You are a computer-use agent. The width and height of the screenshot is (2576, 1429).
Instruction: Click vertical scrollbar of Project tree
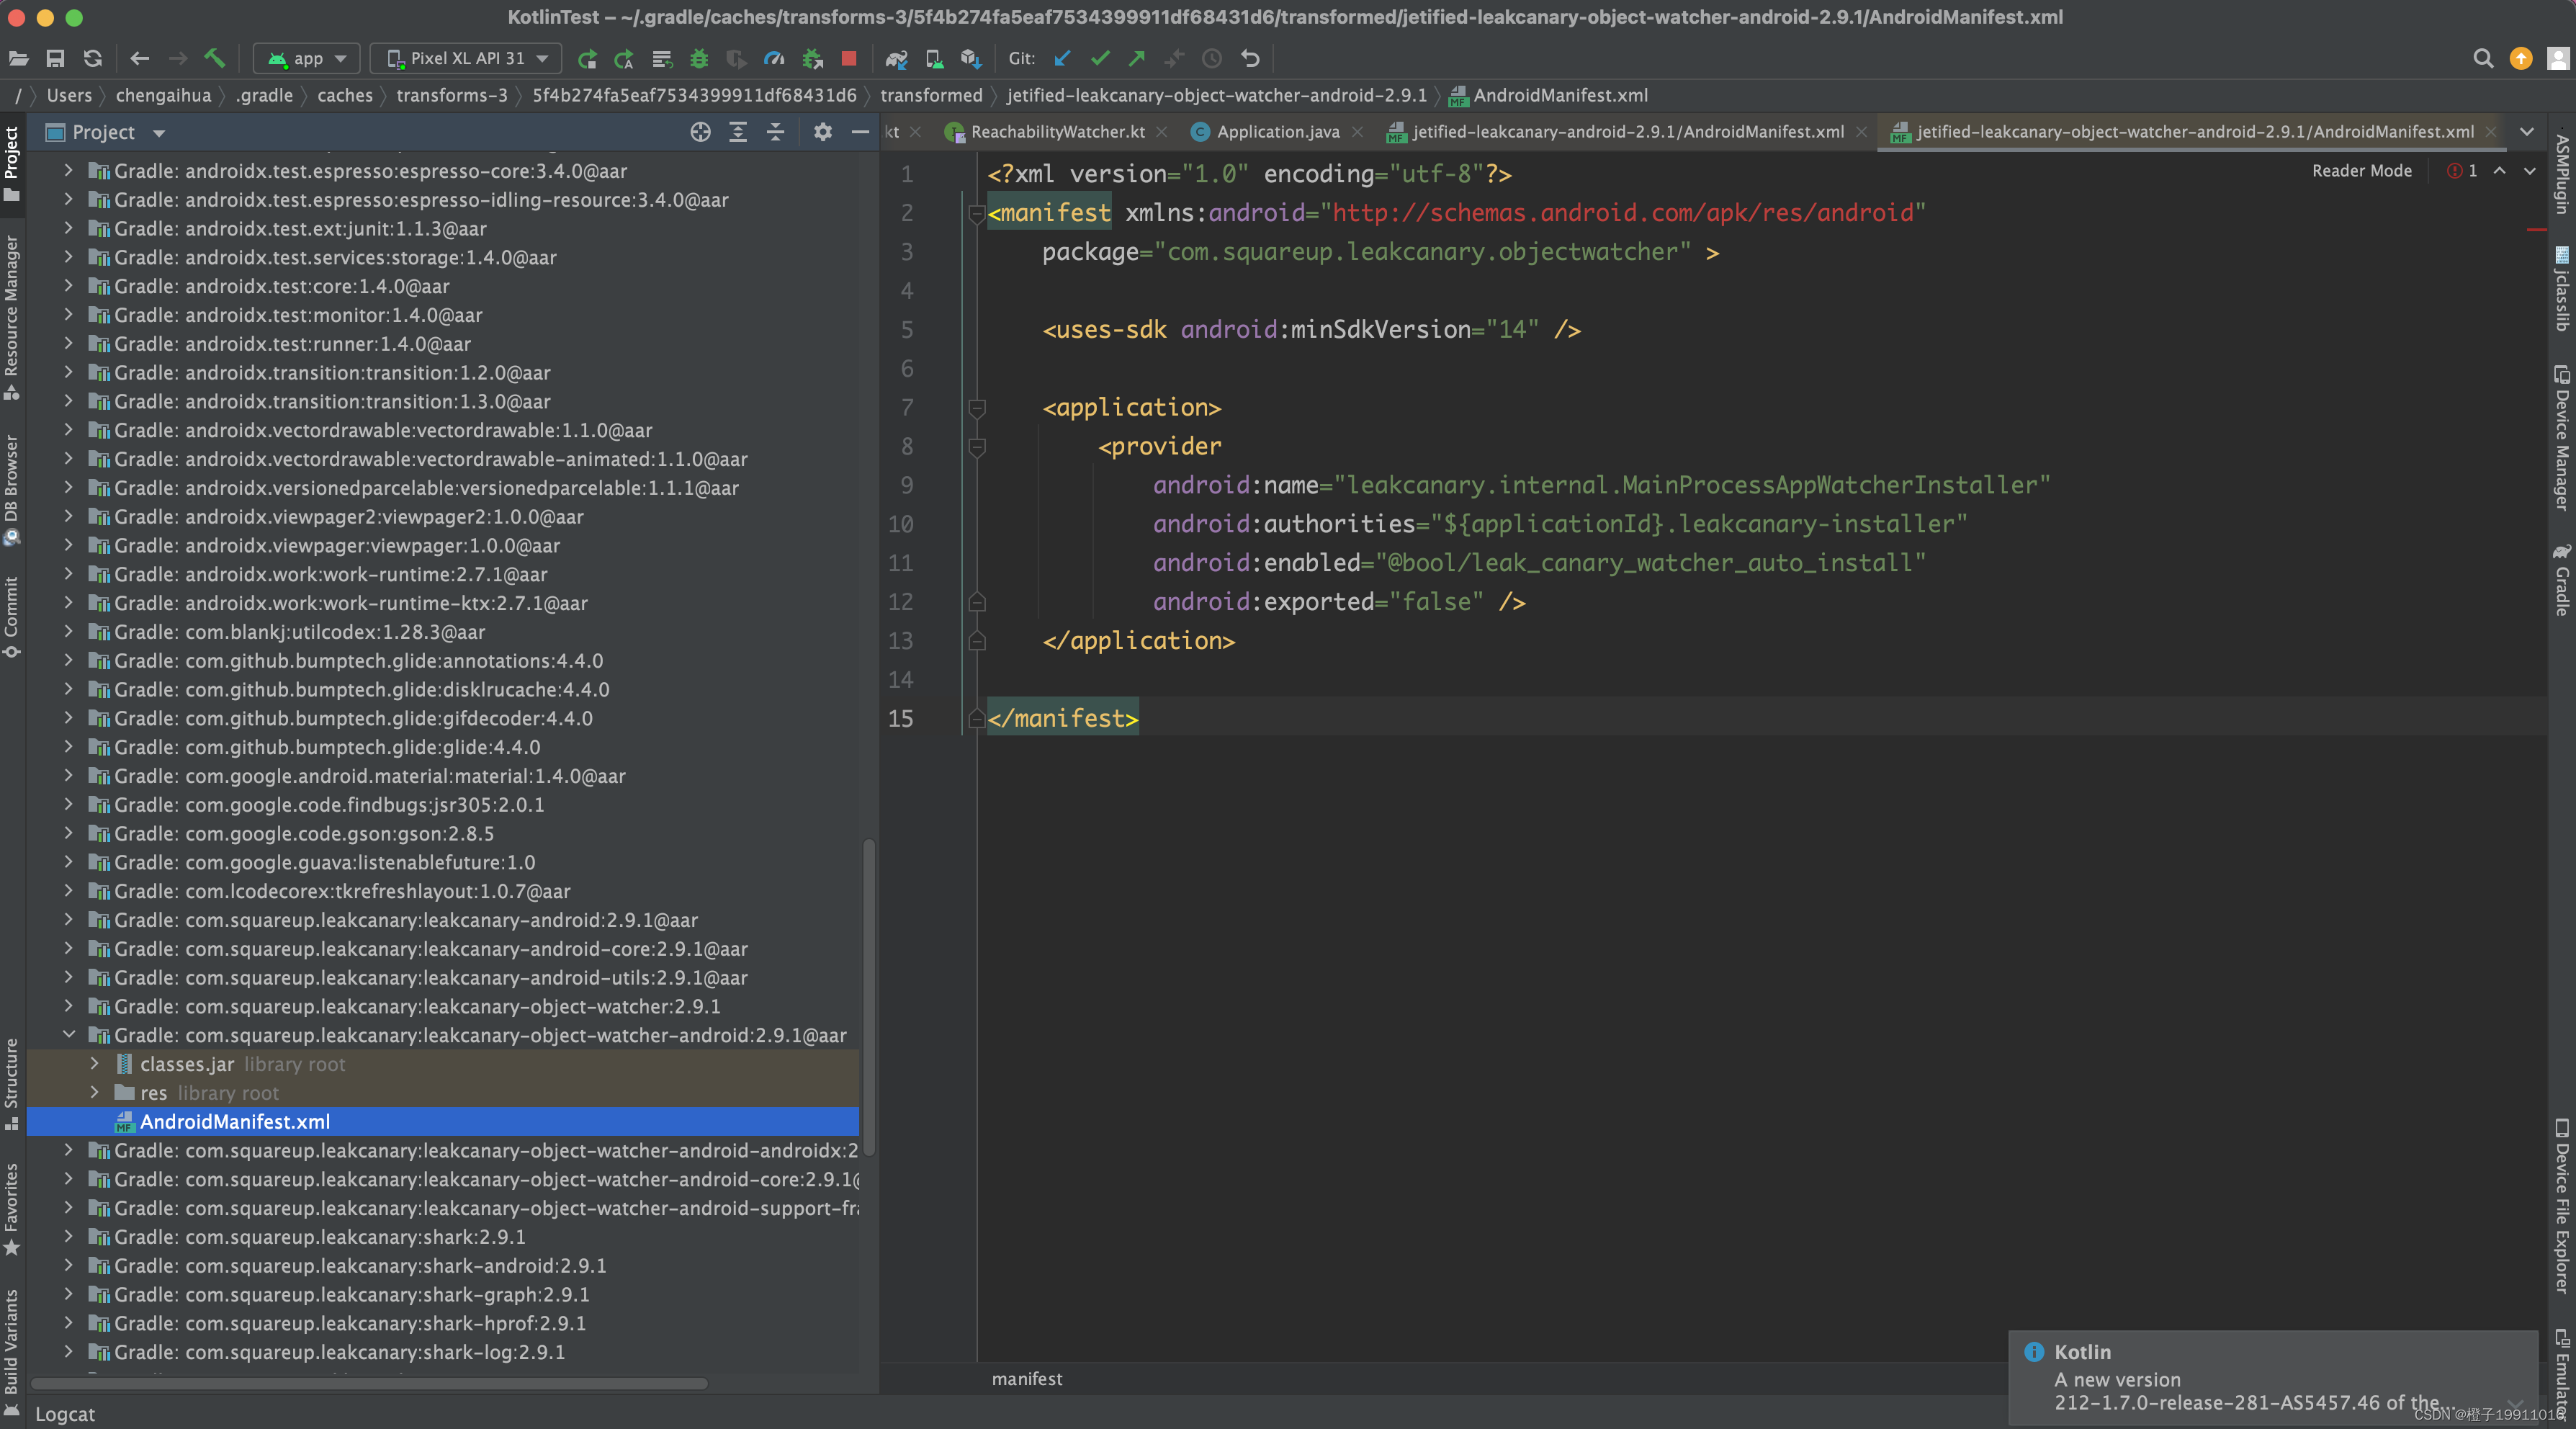point(868,997)
